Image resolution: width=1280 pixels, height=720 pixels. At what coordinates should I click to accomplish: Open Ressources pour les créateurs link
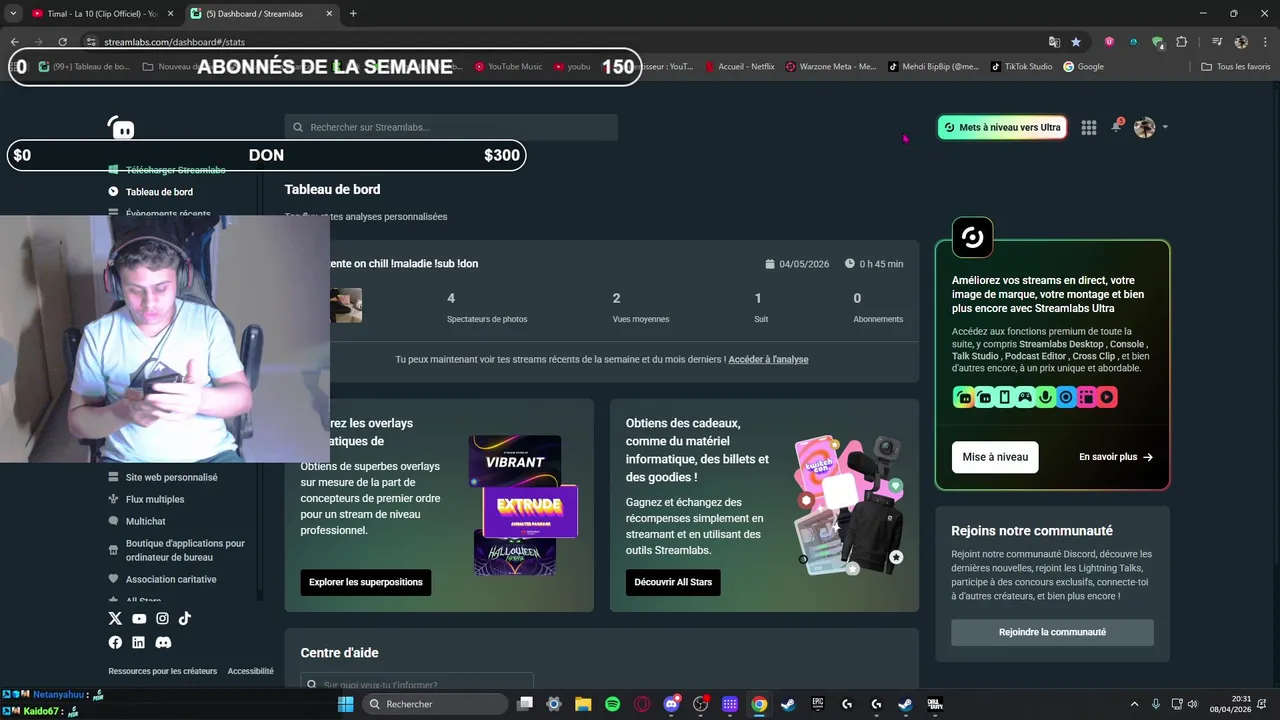[163, 671]
